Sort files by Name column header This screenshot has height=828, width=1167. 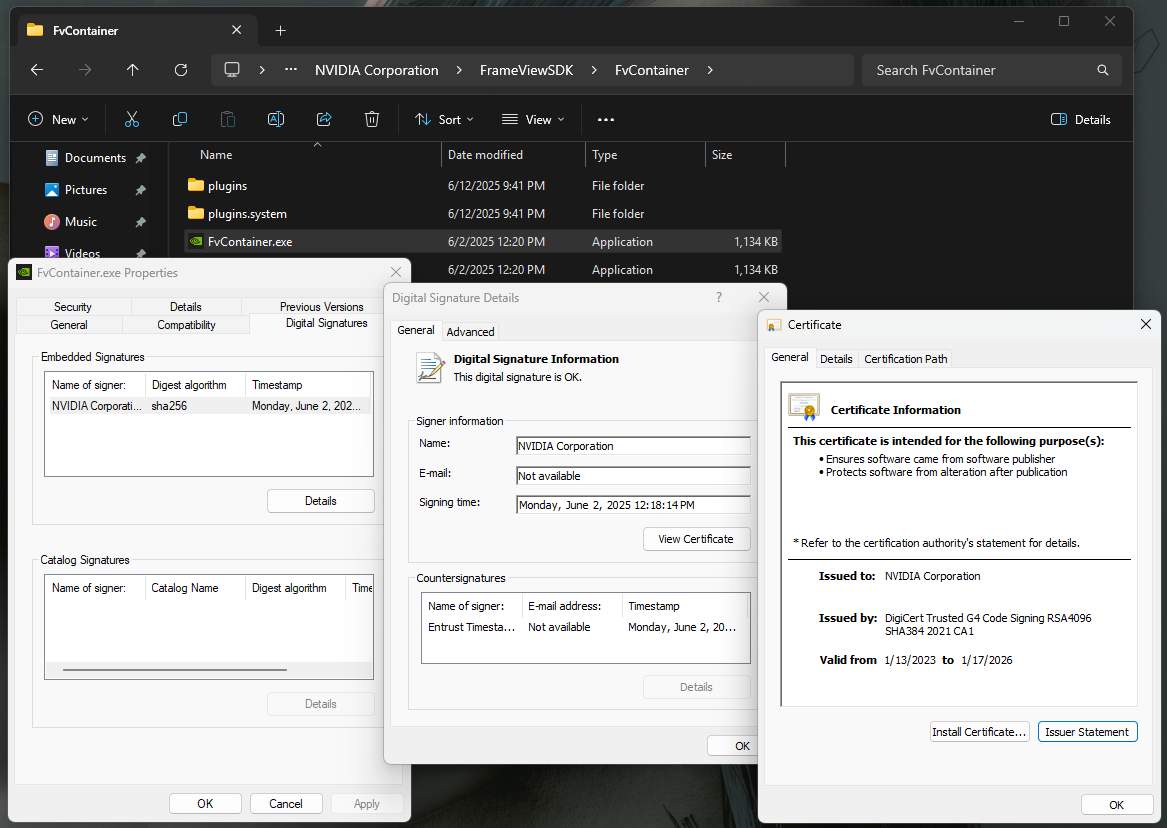coord(305,155)
